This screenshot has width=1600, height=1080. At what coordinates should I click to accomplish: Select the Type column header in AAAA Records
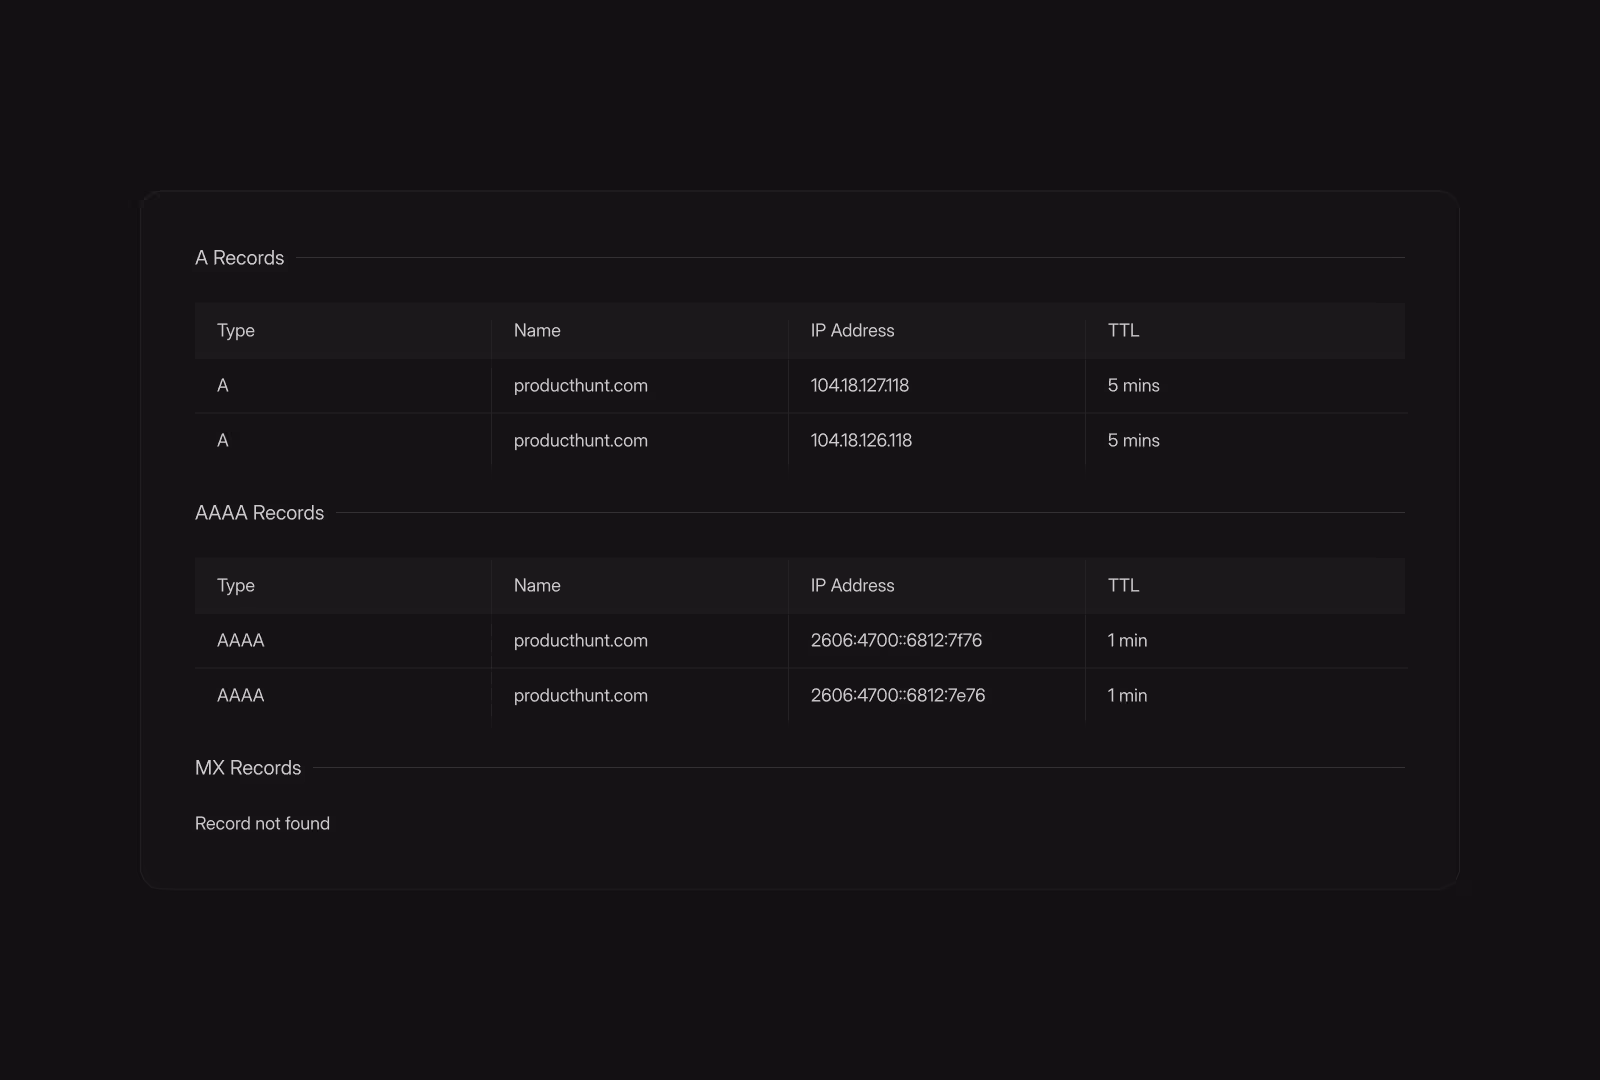click(235, 585)
